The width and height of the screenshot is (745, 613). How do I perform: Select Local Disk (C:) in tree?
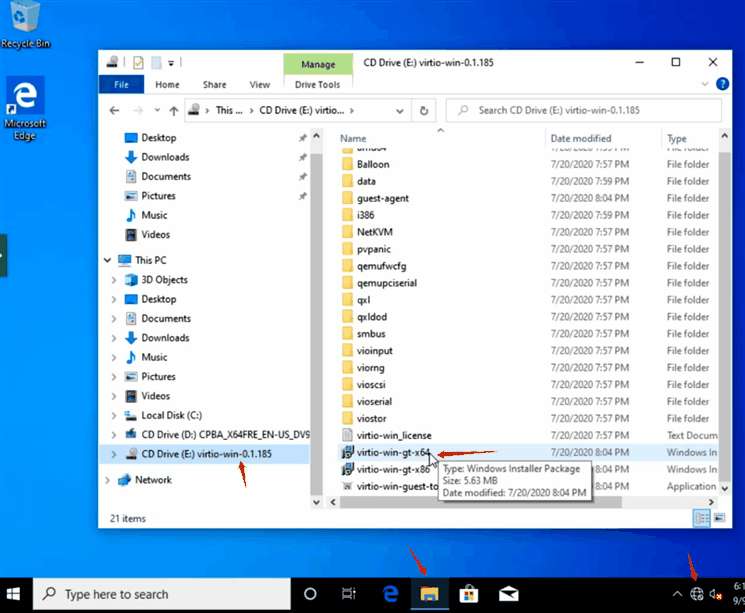[172, 415]
